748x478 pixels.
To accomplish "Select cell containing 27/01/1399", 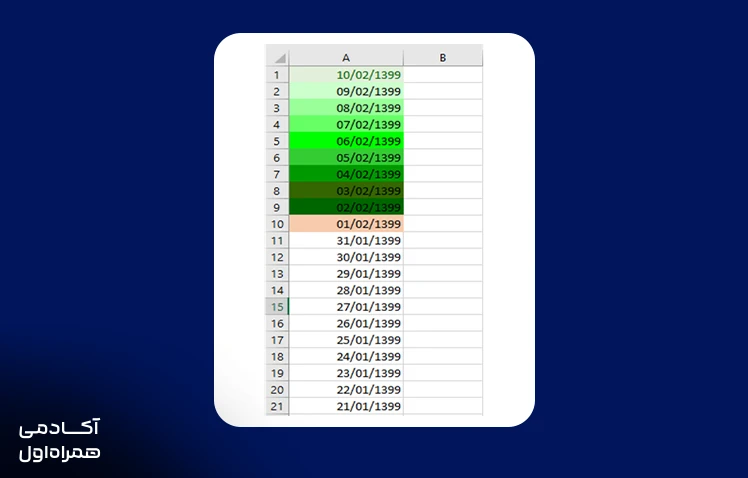I will click(x=346, y=307).
